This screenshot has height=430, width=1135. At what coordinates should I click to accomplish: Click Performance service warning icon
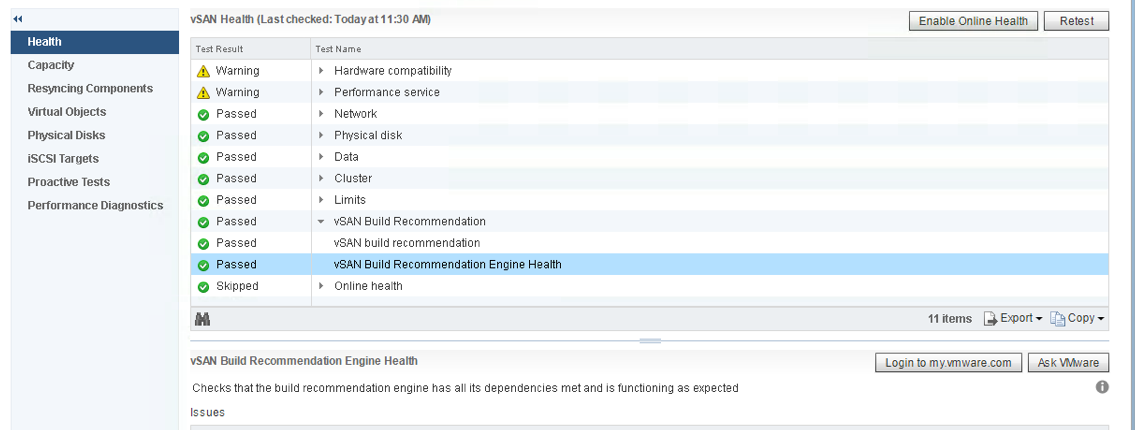(x=203, y=93)
